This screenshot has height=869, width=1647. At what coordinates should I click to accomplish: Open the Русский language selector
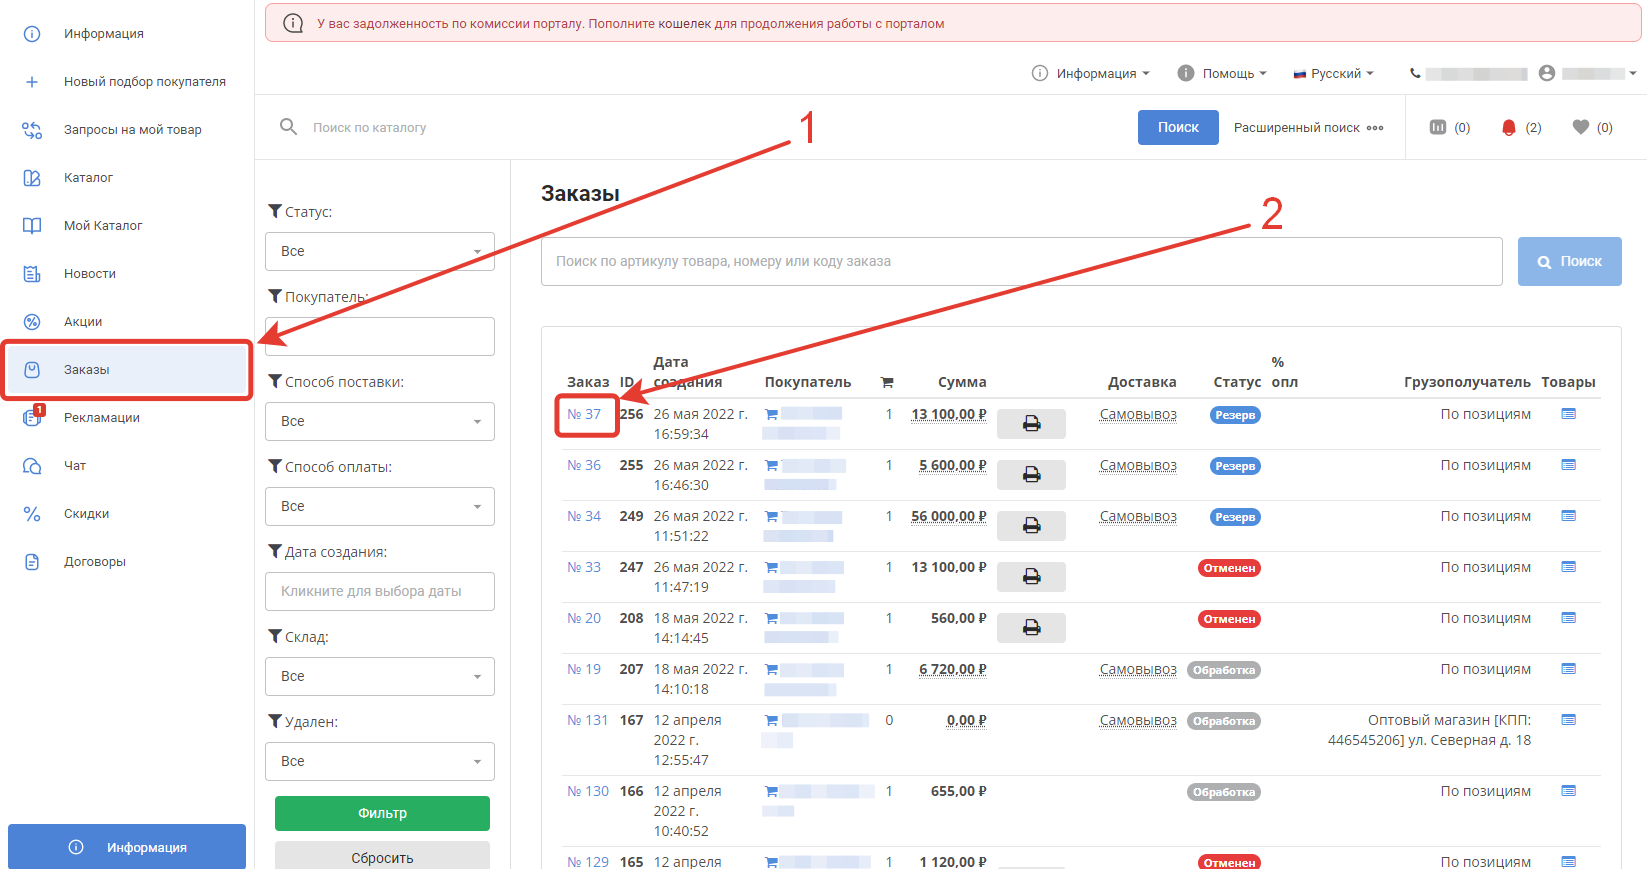[x=1334, y=73]
